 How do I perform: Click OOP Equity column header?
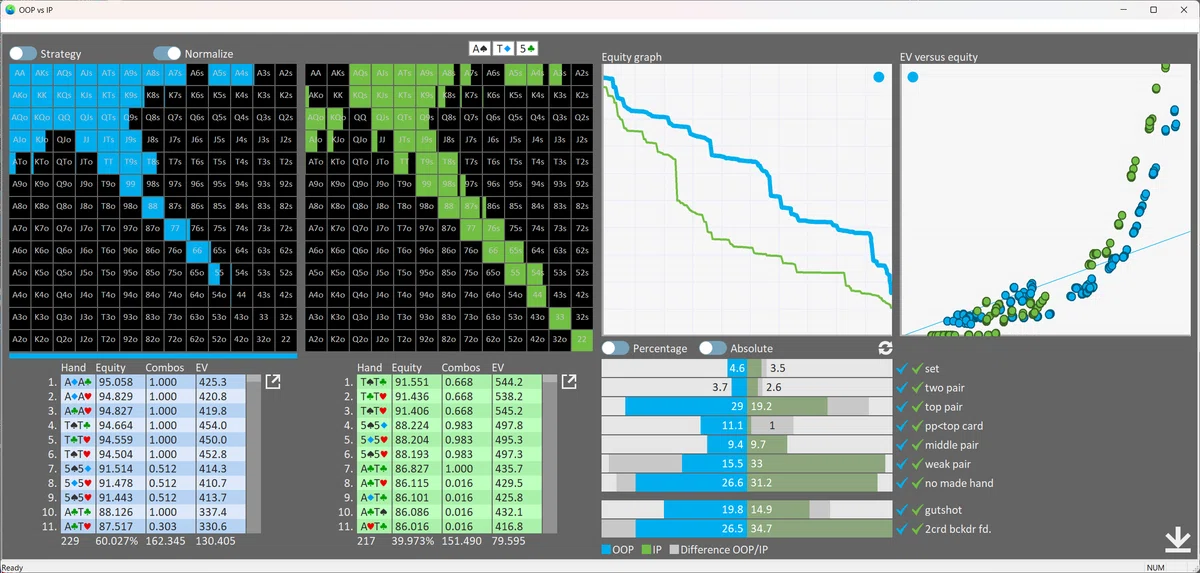[x=112, y=368]
